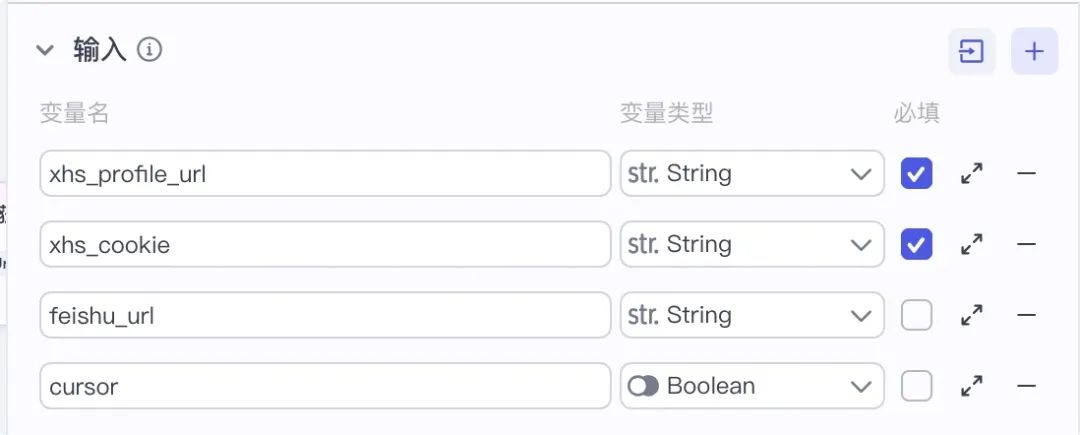Delete the cursor variable row

coord(1026,386)
